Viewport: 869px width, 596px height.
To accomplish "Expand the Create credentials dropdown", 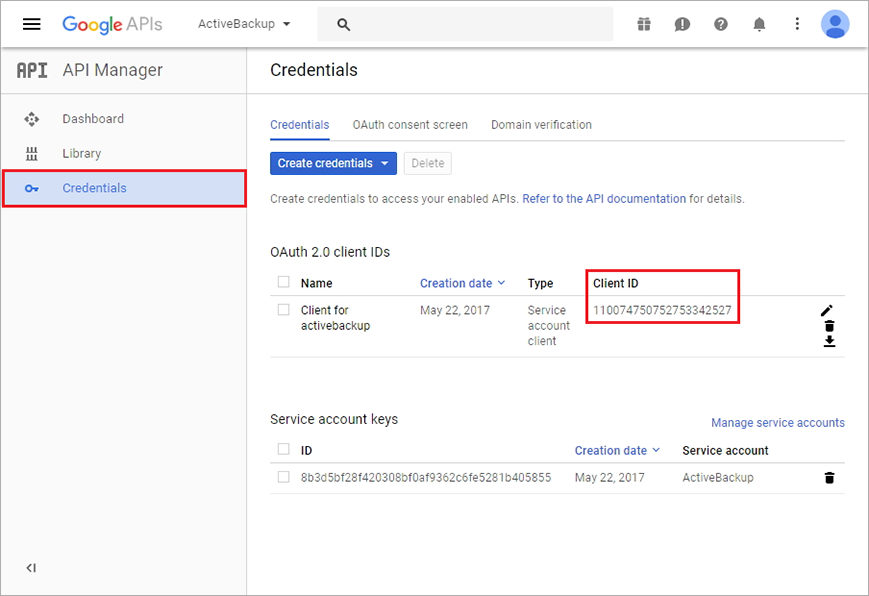I will click(333, 164).
